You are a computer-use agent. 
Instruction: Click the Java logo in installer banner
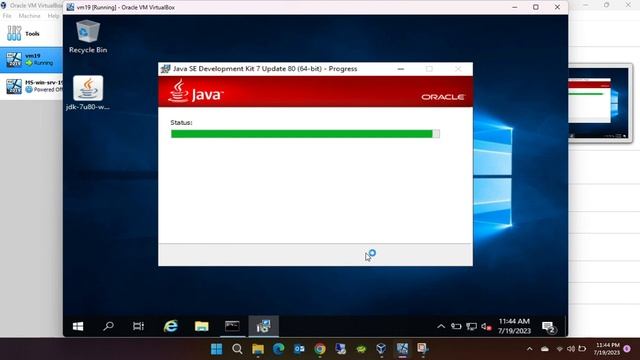click(195, 91)
